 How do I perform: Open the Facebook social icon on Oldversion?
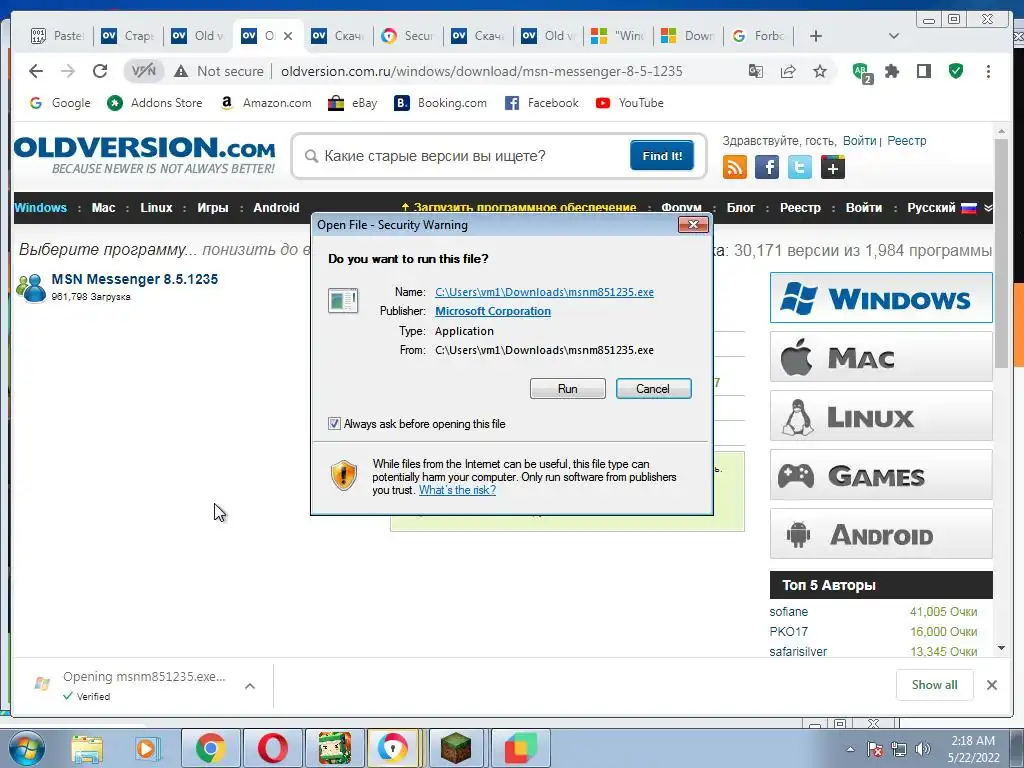click(767, 167)
